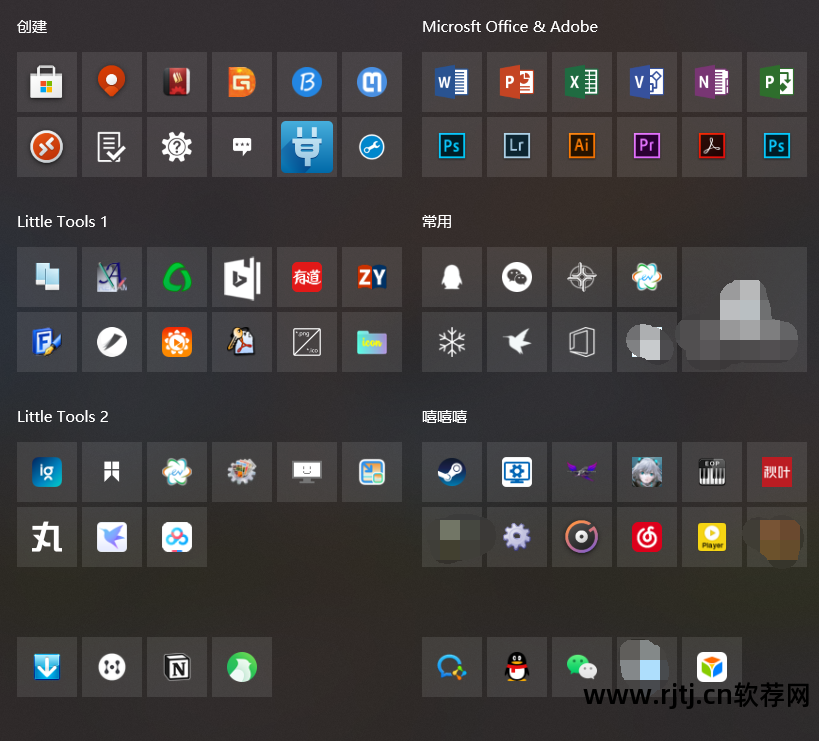The width and height of the screenshot is (819, 741).
Task: Open the Get Help gear tile
Action: [177, 147]
